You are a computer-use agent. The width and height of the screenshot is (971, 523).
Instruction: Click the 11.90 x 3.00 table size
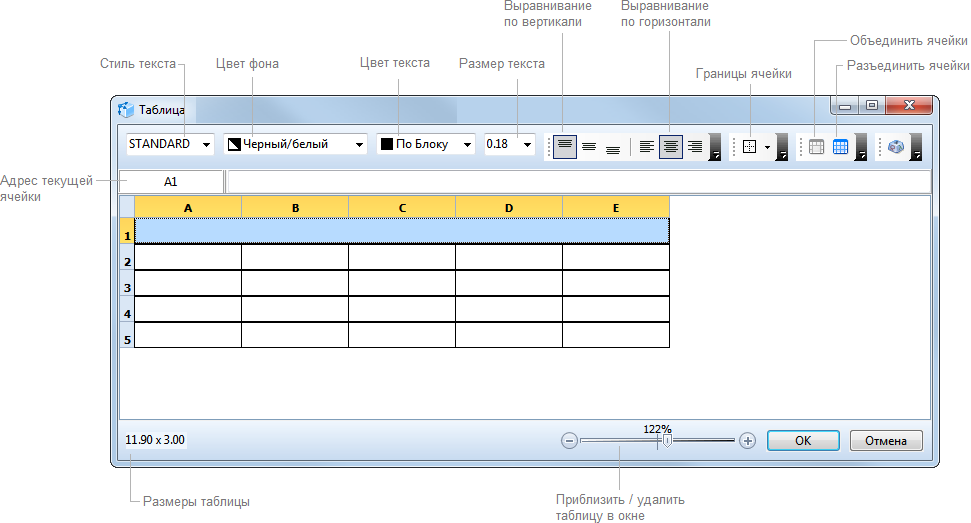155,440
